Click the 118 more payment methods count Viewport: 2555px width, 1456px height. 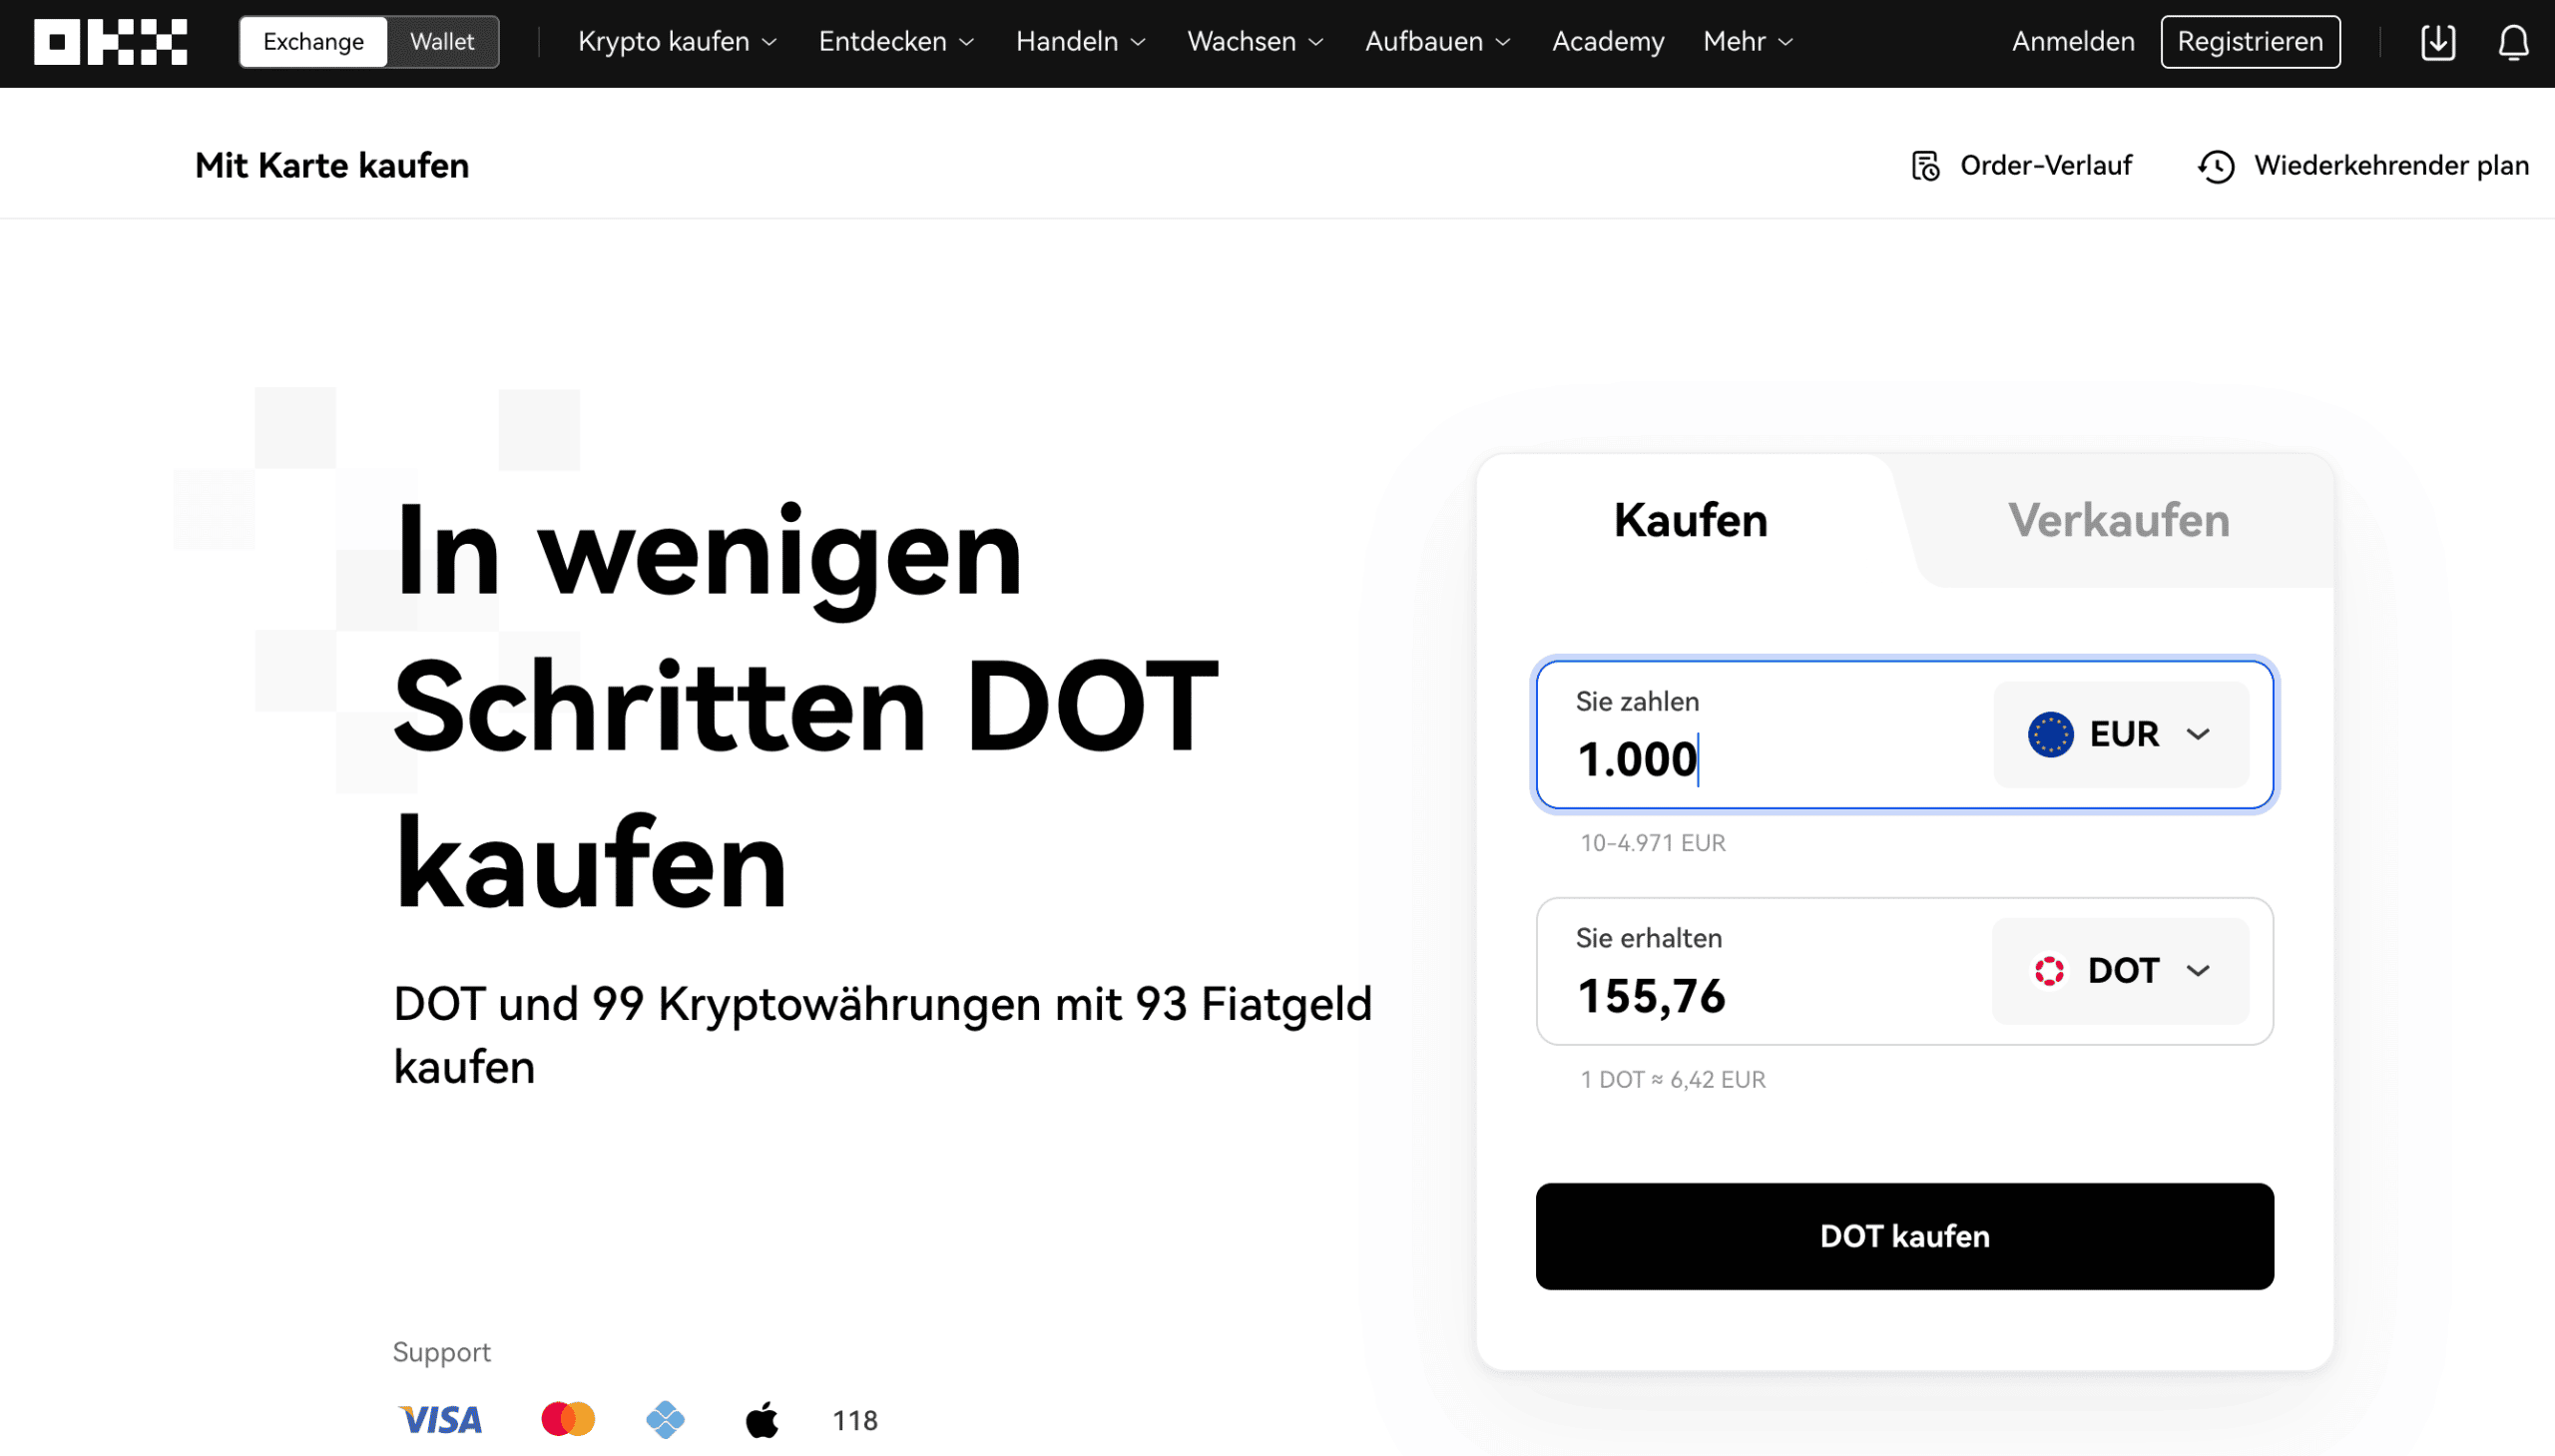[x=855, y=1421]
